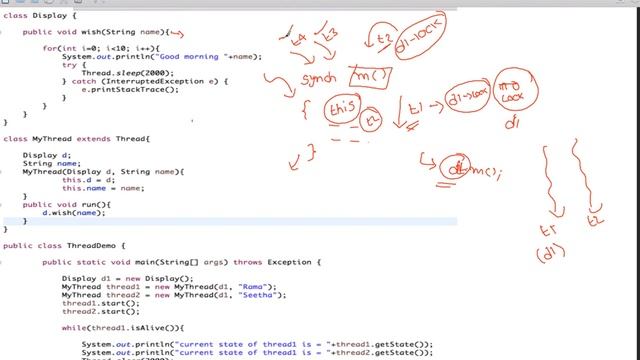Click the 'e.printStackTrace();' statement
The image size is (640, 360).
click(130, 89)
